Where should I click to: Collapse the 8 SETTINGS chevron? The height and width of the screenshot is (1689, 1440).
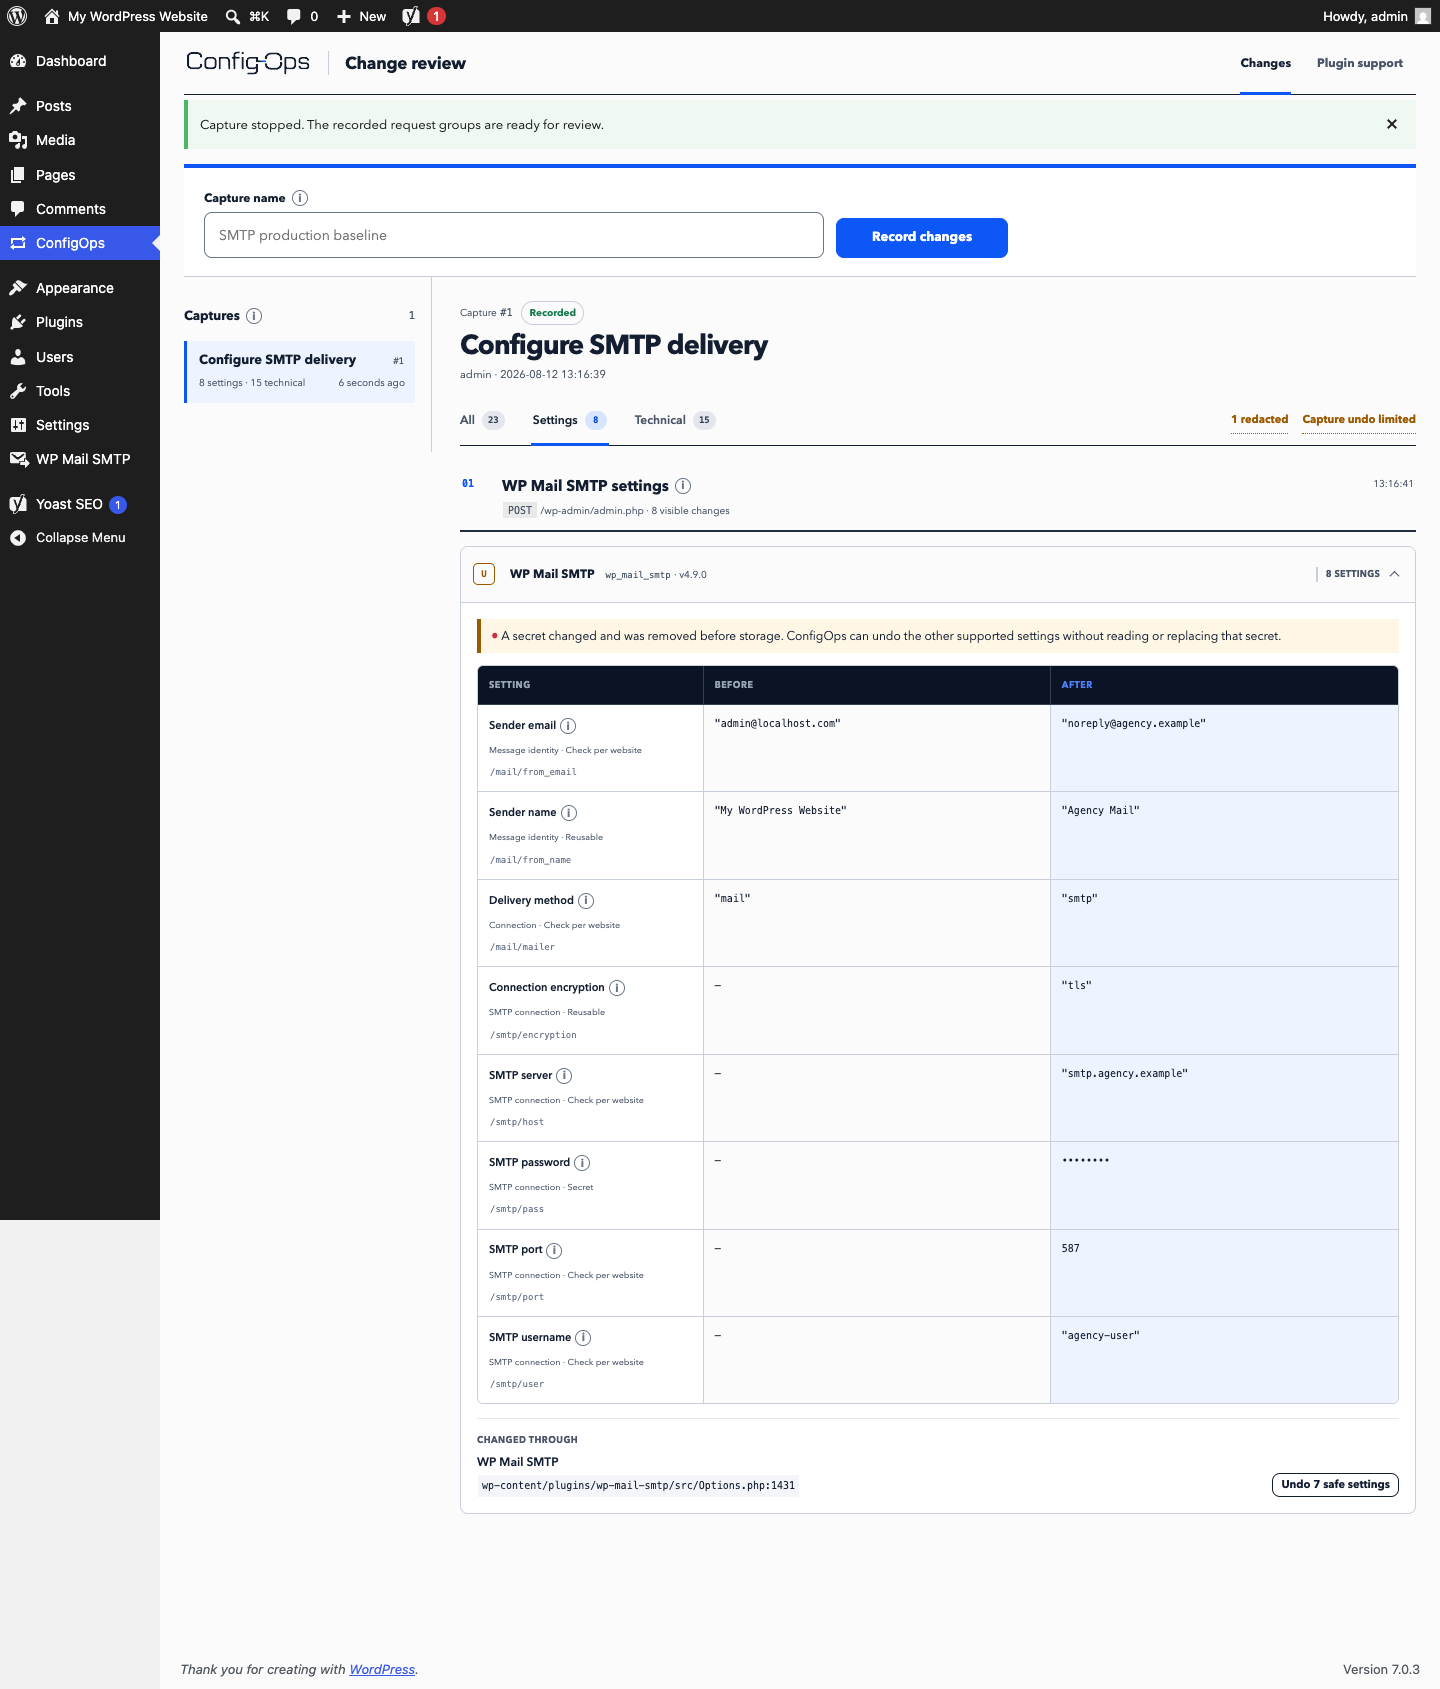pyautogui.click(x=1394, y=574)
